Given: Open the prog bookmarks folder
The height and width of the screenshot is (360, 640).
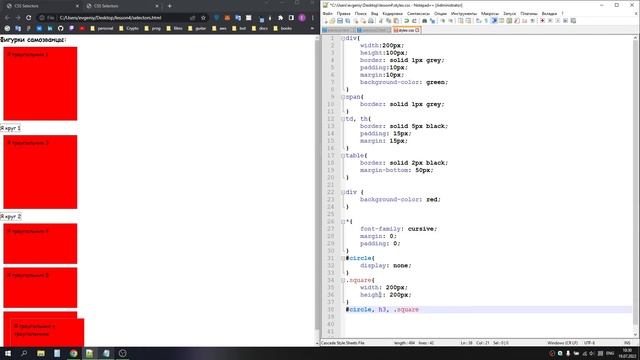Looking at the screenshot, I should click(x=152, y=29).
